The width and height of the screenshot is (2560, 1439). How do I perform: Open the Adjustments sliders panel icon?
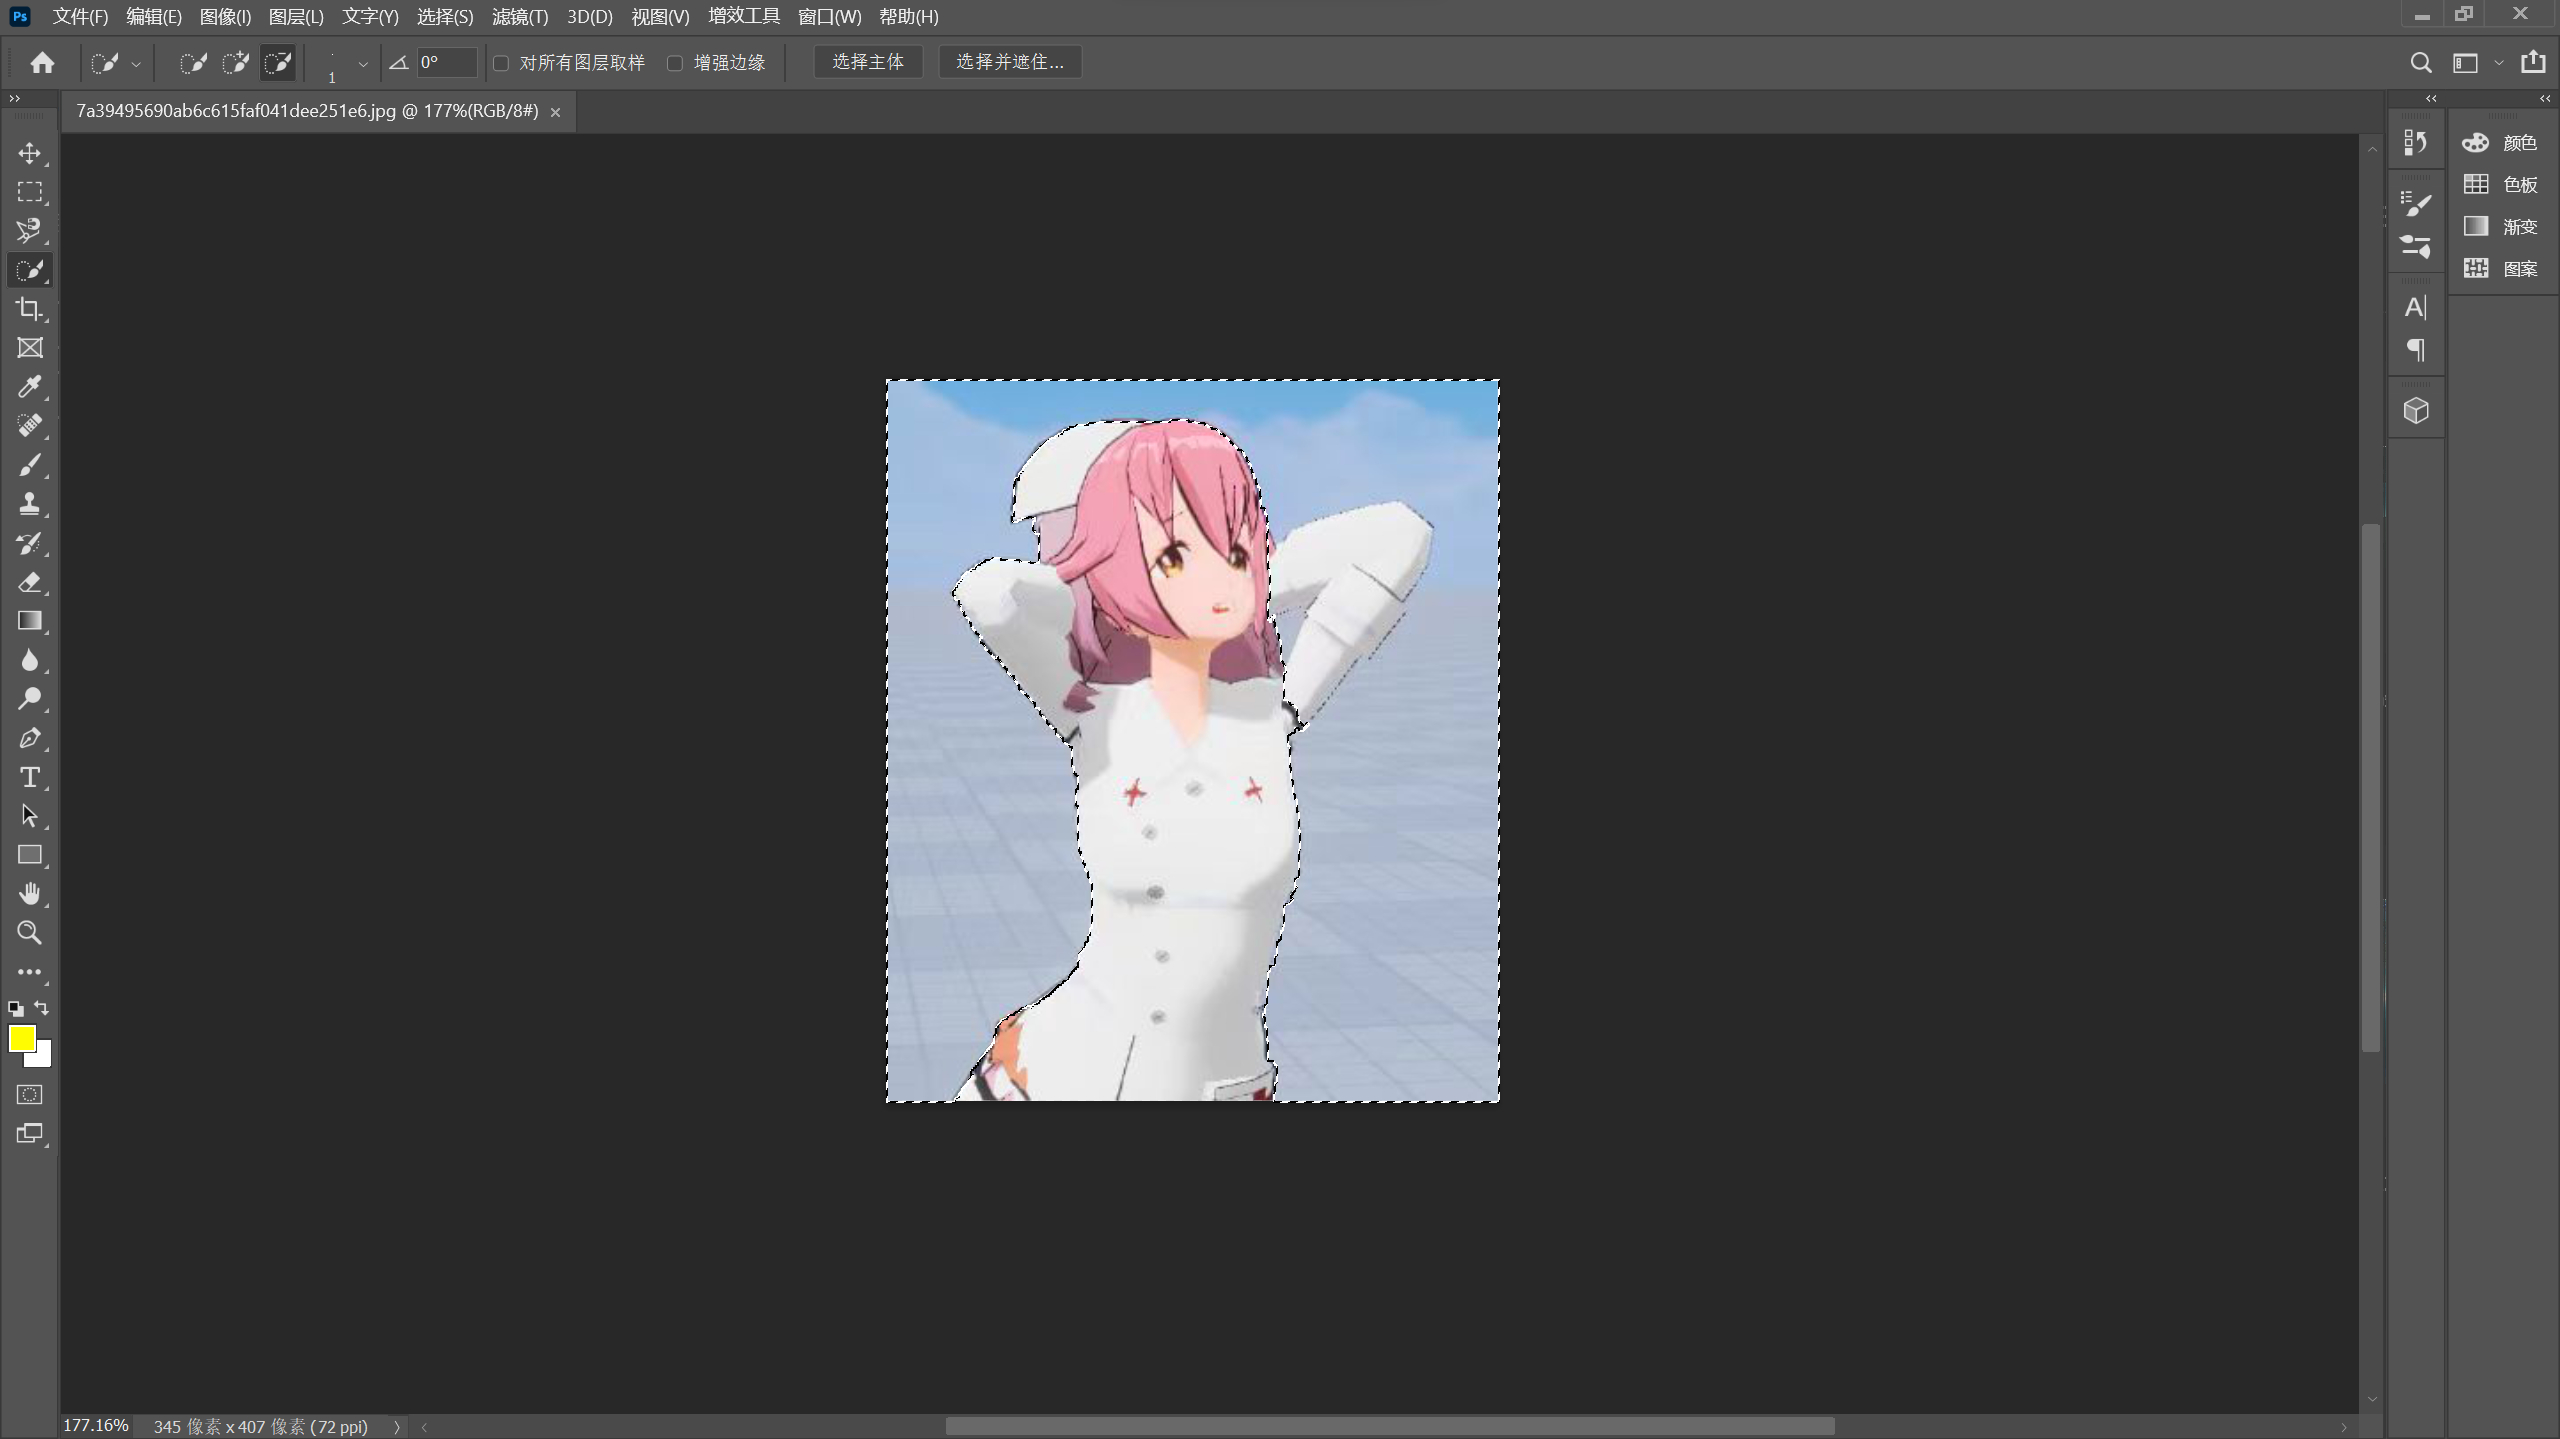[x=2416, y=246]
